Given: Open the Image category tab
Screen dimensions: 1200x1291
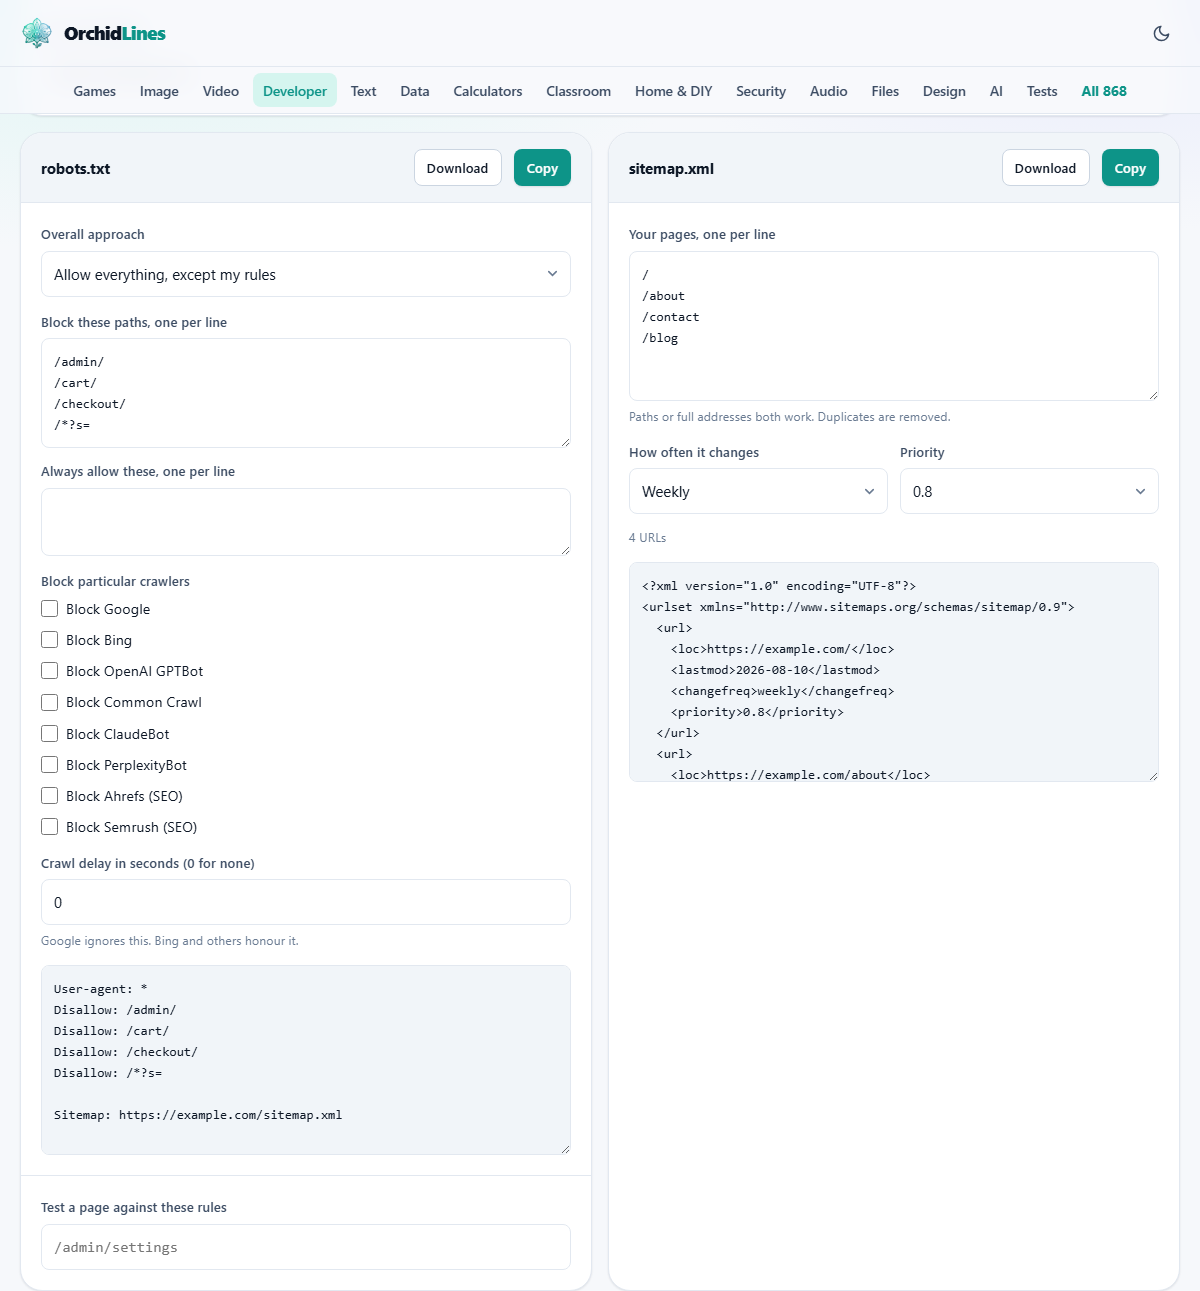Looking at the screenshot, I should point(159,91).
